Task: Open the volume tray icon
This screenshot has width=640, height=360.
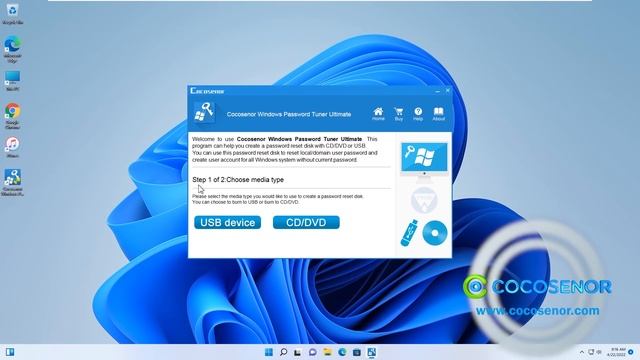Action: 599,352
